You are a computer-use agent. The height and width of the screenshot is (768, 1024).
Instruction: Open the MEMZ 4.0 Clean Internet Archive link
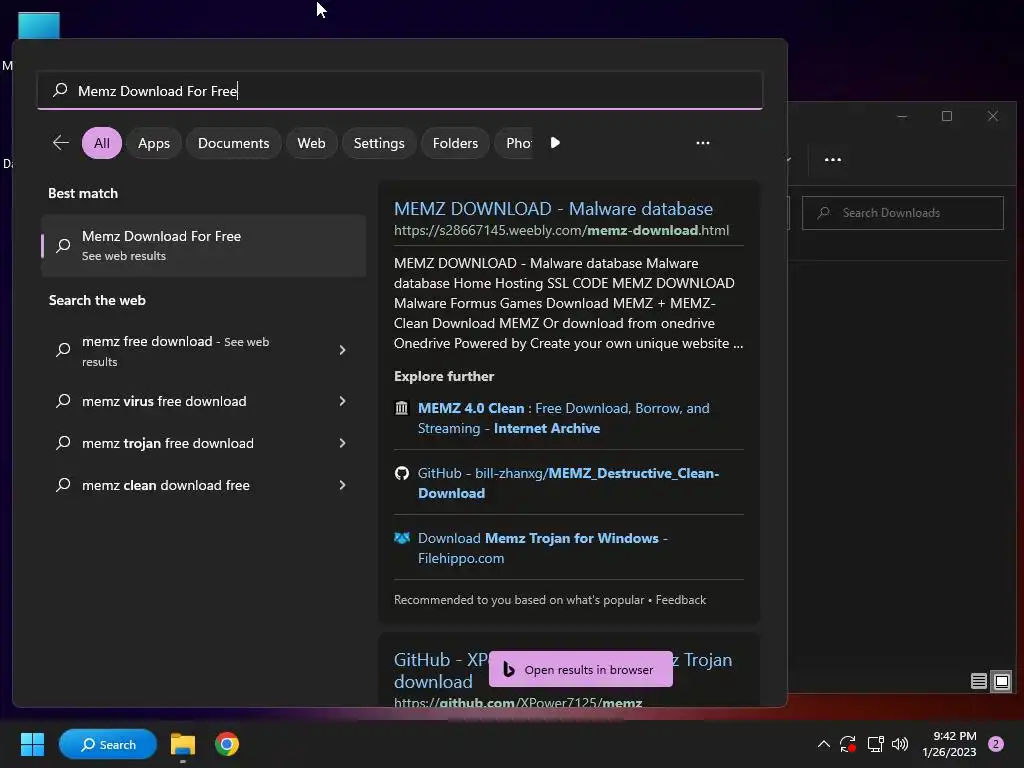(x=564, y=418)
